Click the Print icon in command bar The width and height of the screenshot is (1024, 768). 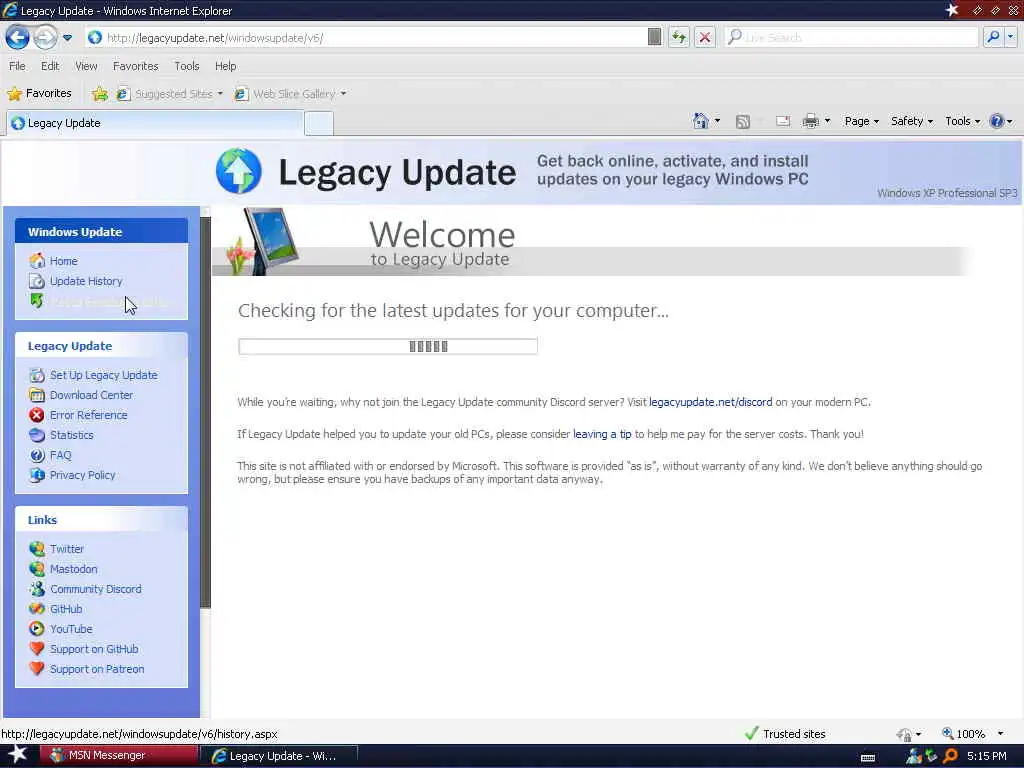click(x=810, y=121)
